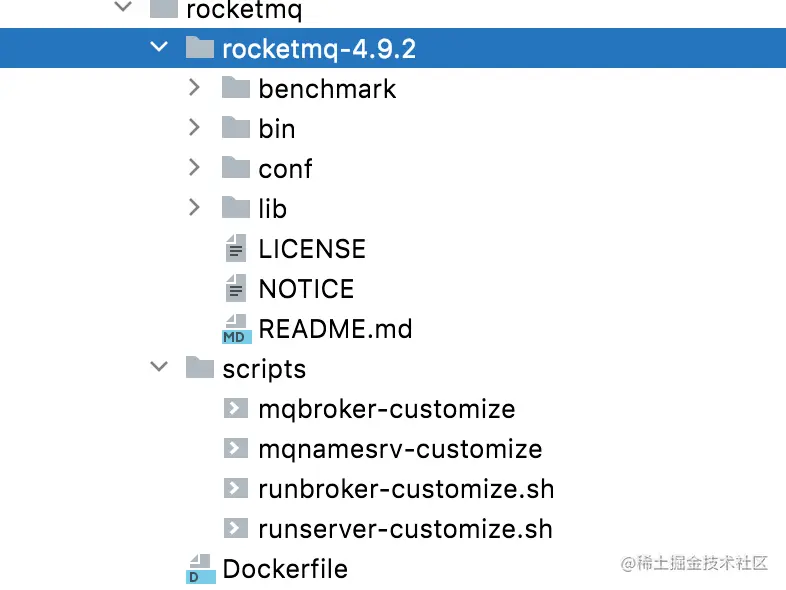The width and height of the screenshot is (786, 590).
Task: Collapse the rocketmq-4.9.2 folder chevron
Action: [x=159, y=47]
